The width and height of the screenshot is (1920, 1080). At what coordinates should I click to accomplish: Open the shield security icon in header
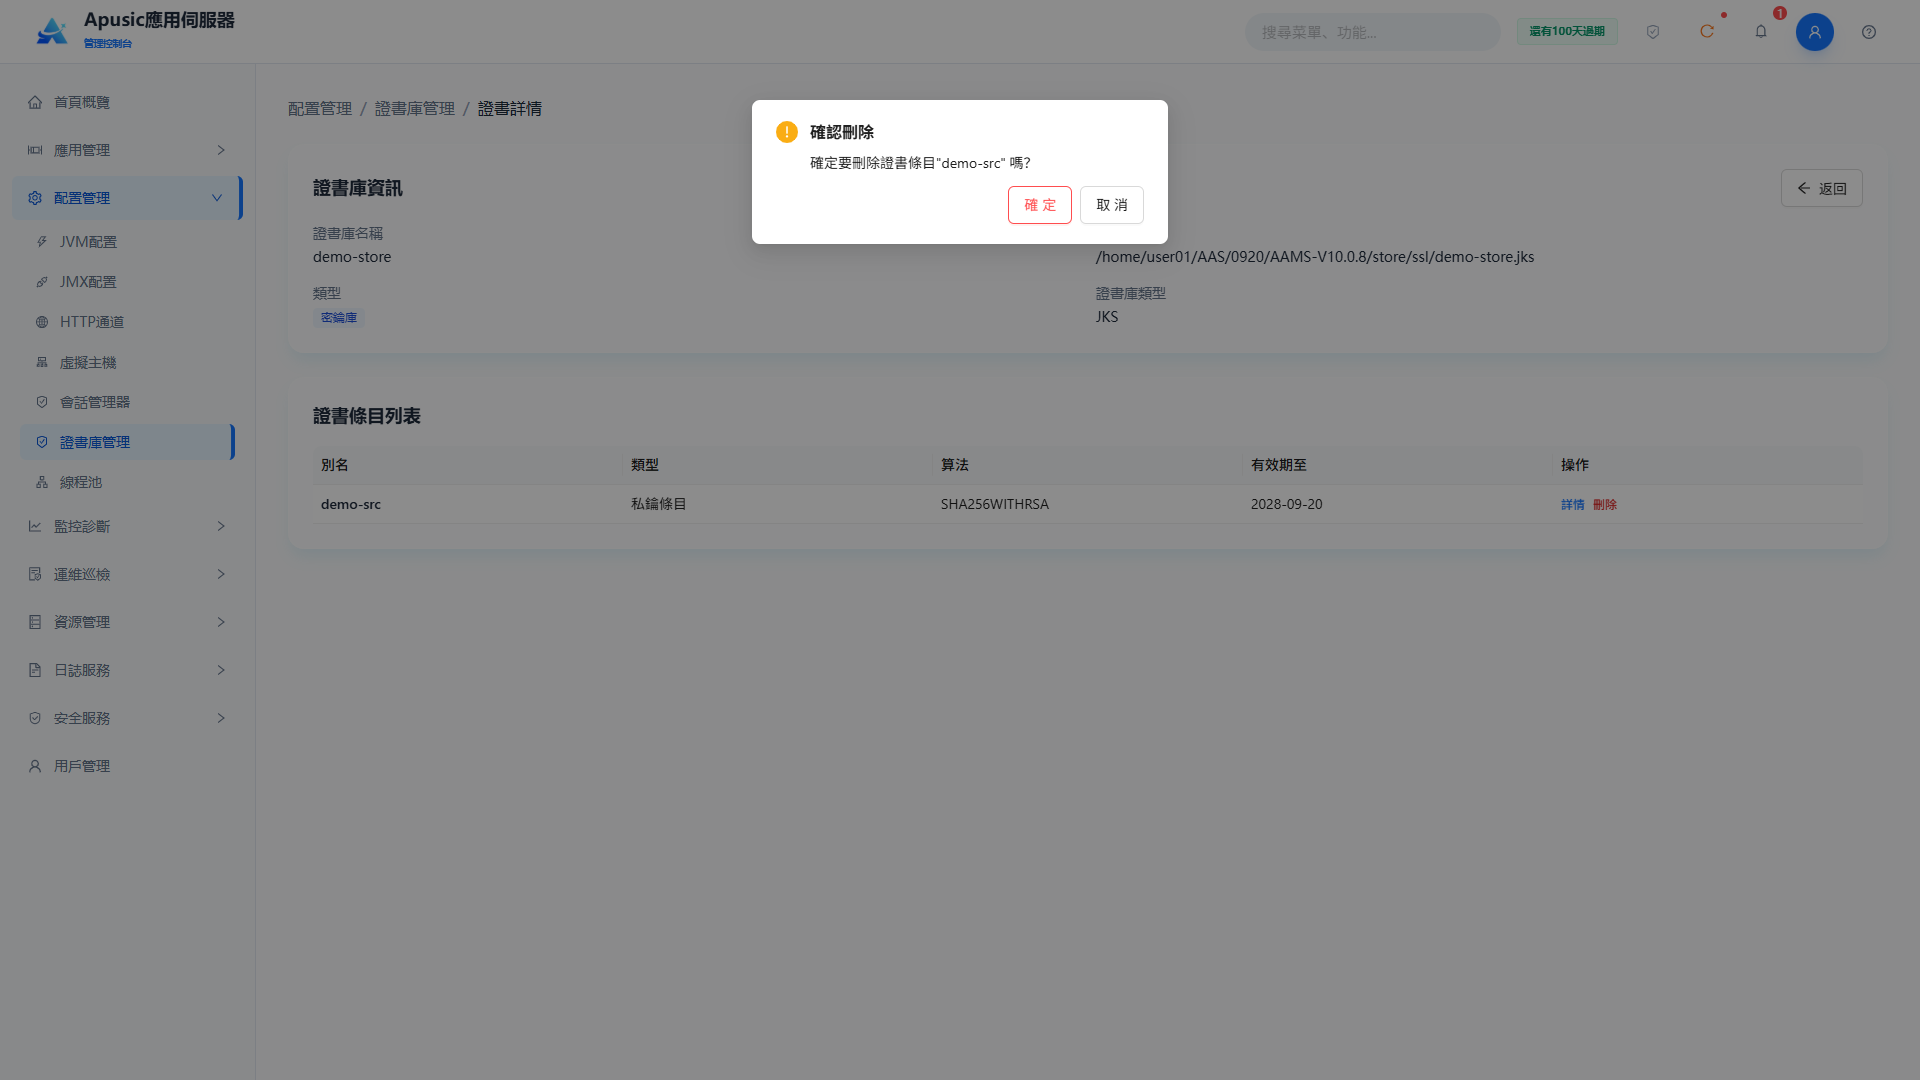tap(1653, 32)
